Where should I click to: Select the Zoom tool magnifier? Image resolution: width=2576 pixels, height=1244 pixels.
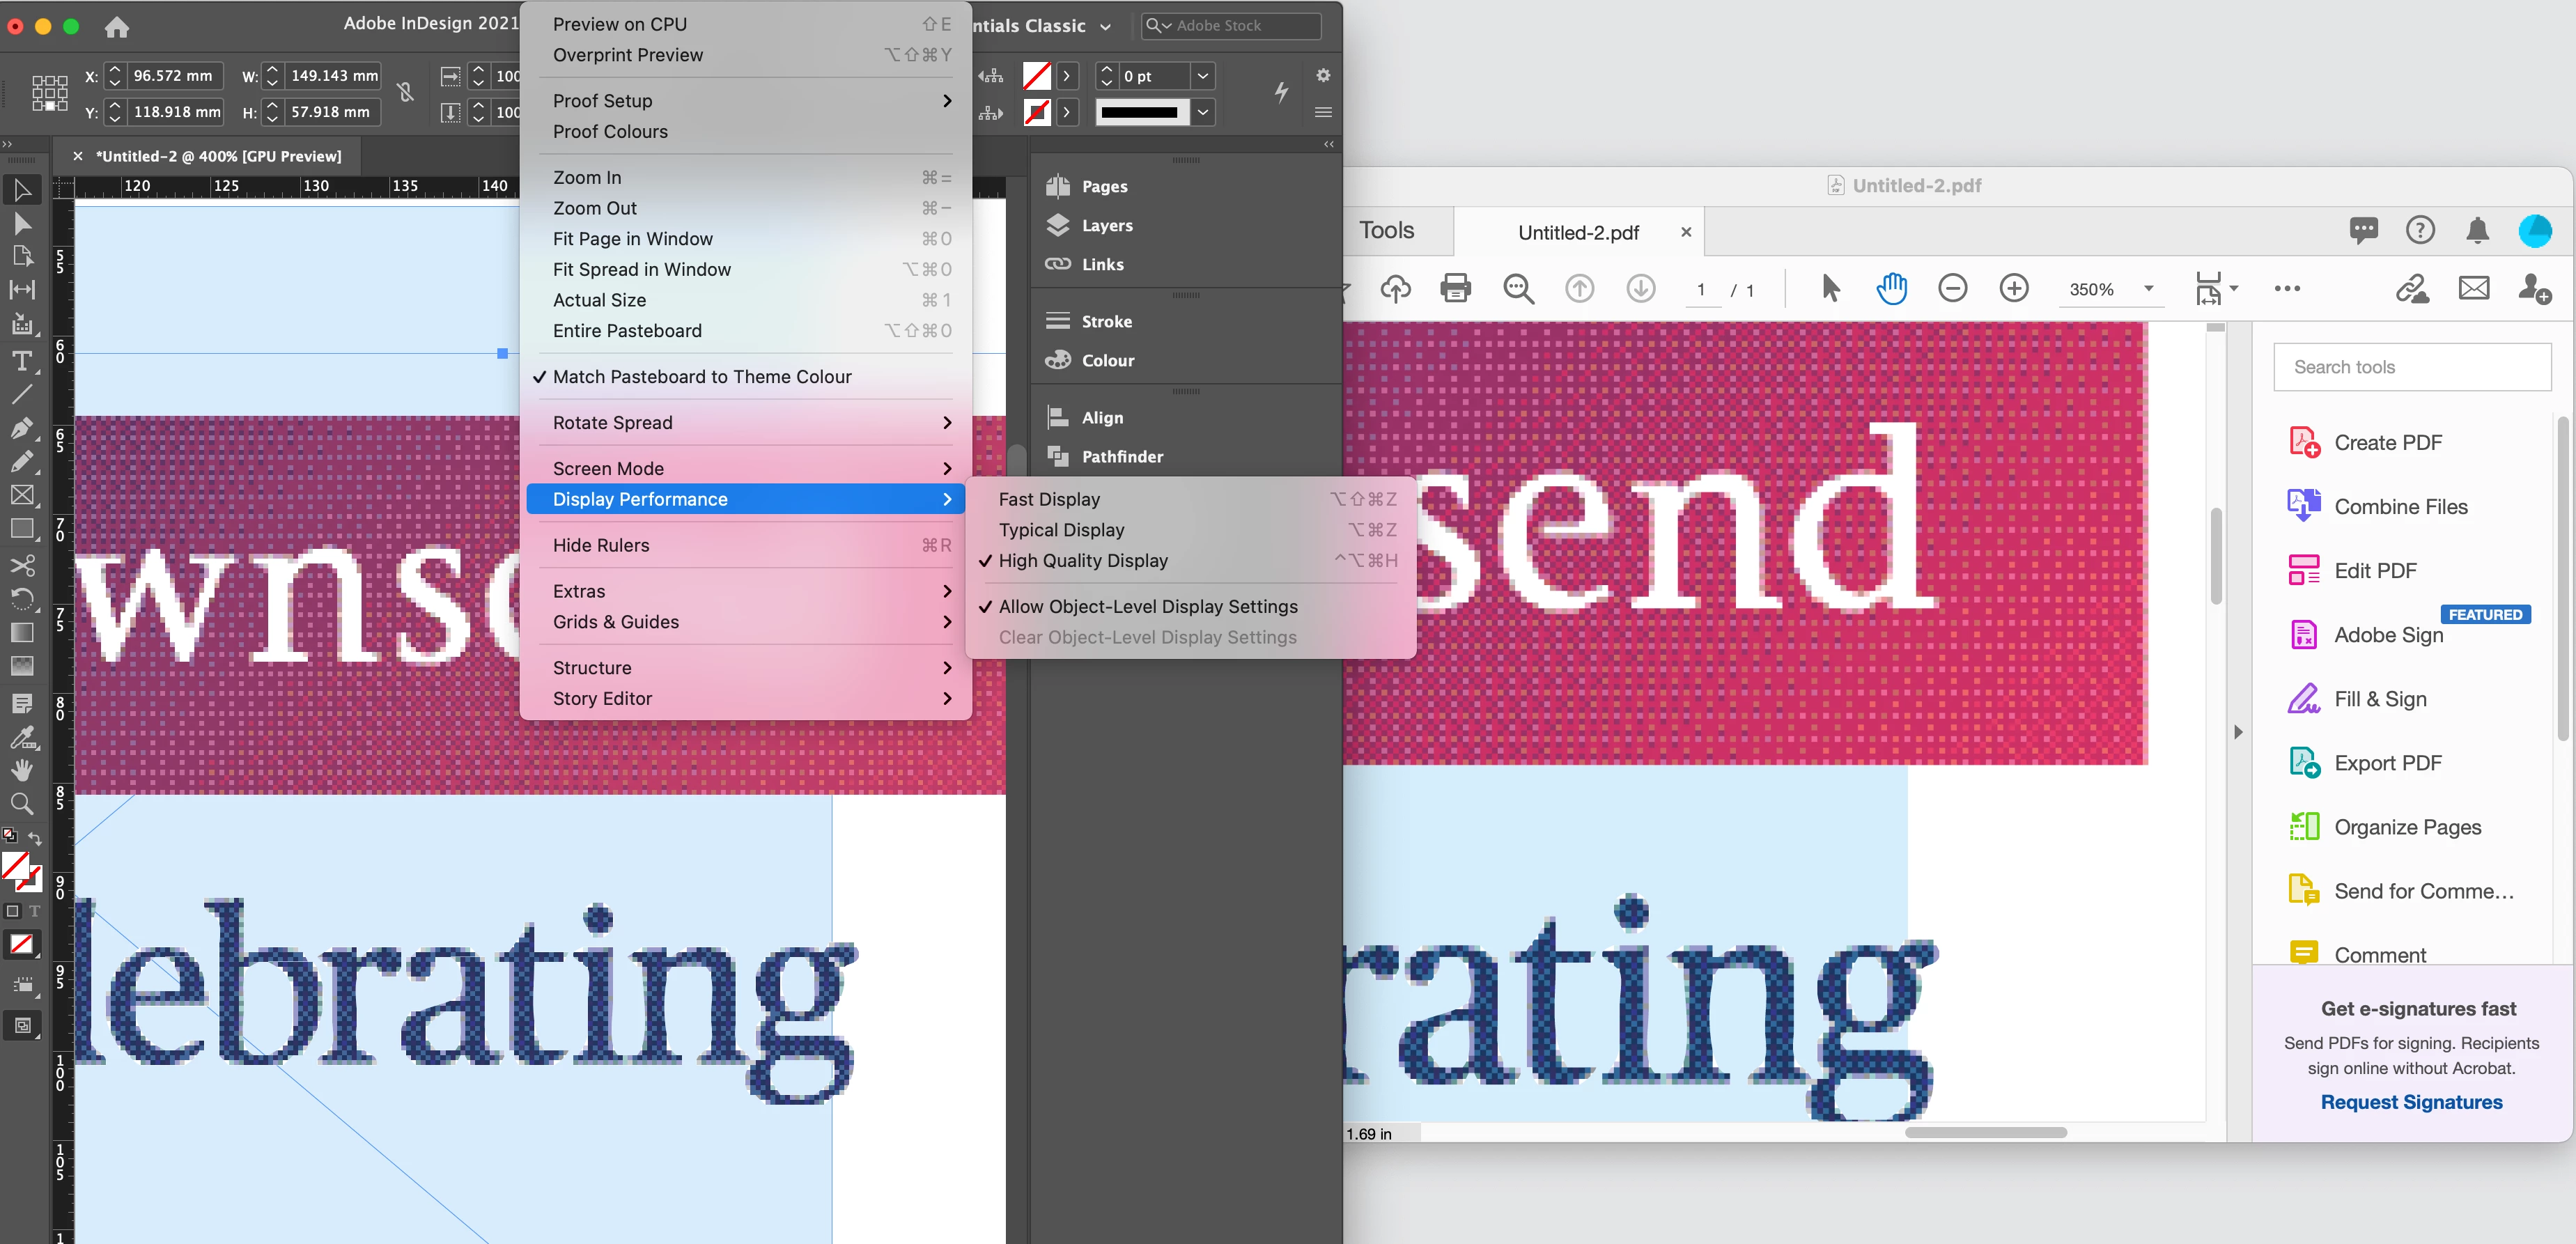(22, 804)
